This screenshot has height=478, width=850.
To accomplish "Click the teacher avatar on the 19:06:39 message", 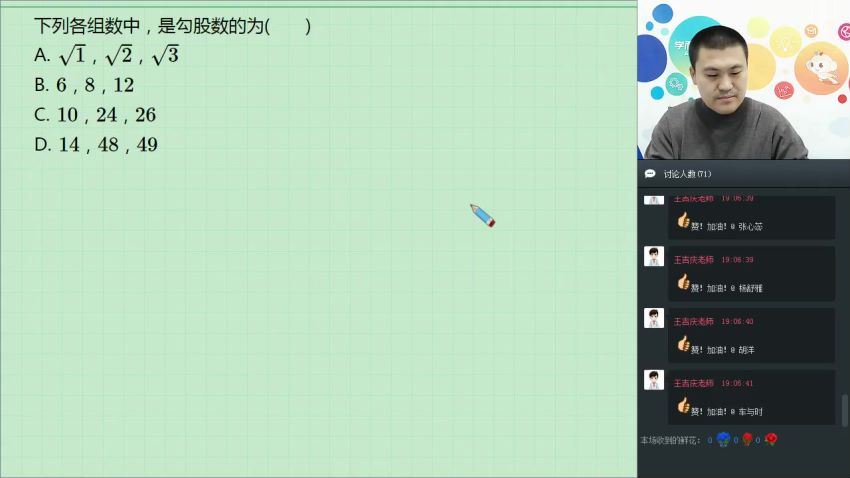I will [x=654, y=256].
